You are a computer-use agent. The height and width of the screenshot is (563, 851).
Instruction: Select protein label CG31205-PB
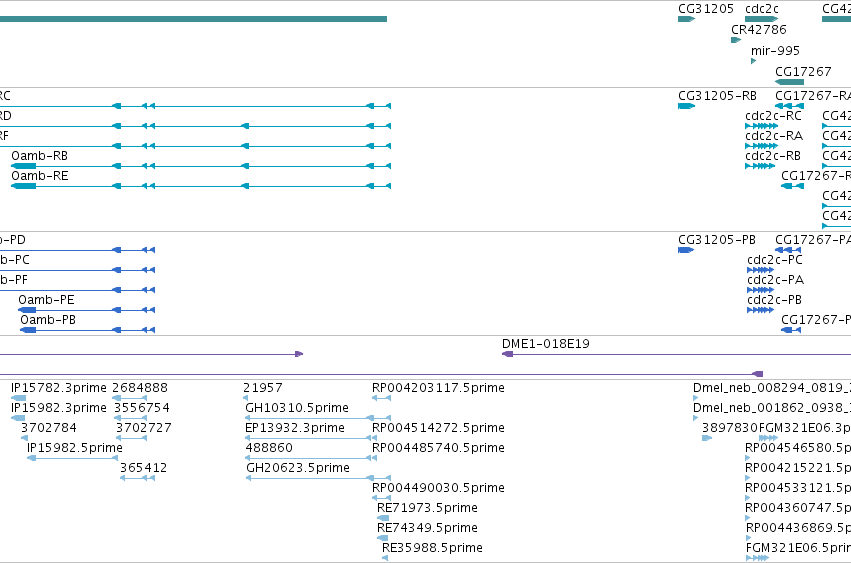[x=716, y=239]
